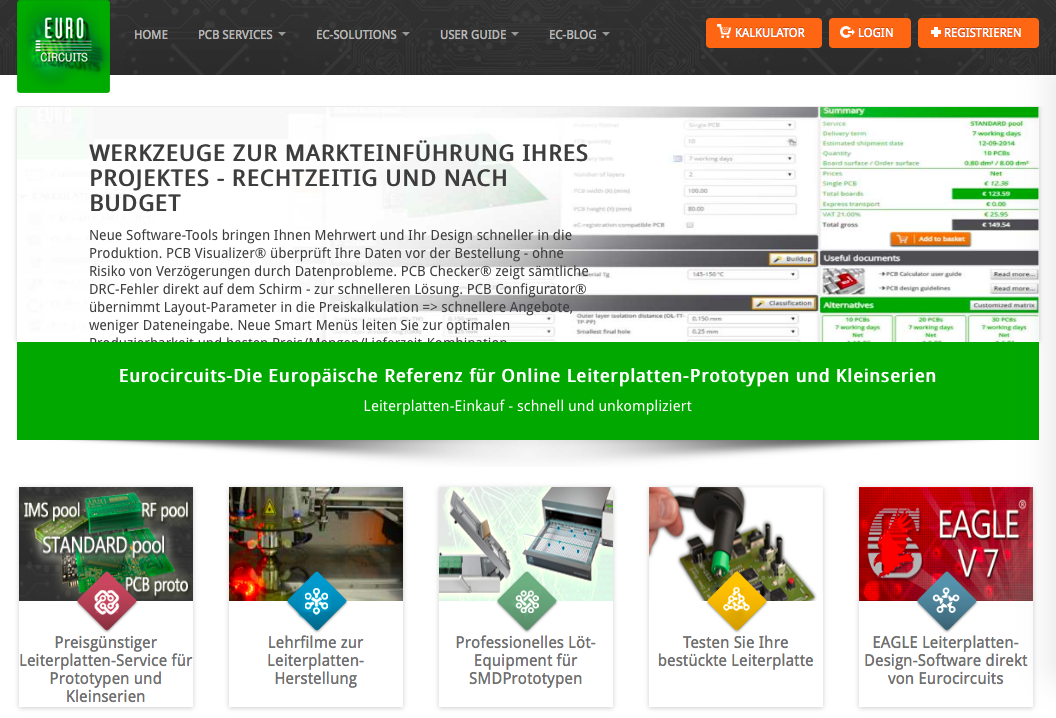This screenshot has width=1056, height=718.
Task: Open EAGLE Leiterplatten-Design-Software link
Action: click(x=946, y=660)
